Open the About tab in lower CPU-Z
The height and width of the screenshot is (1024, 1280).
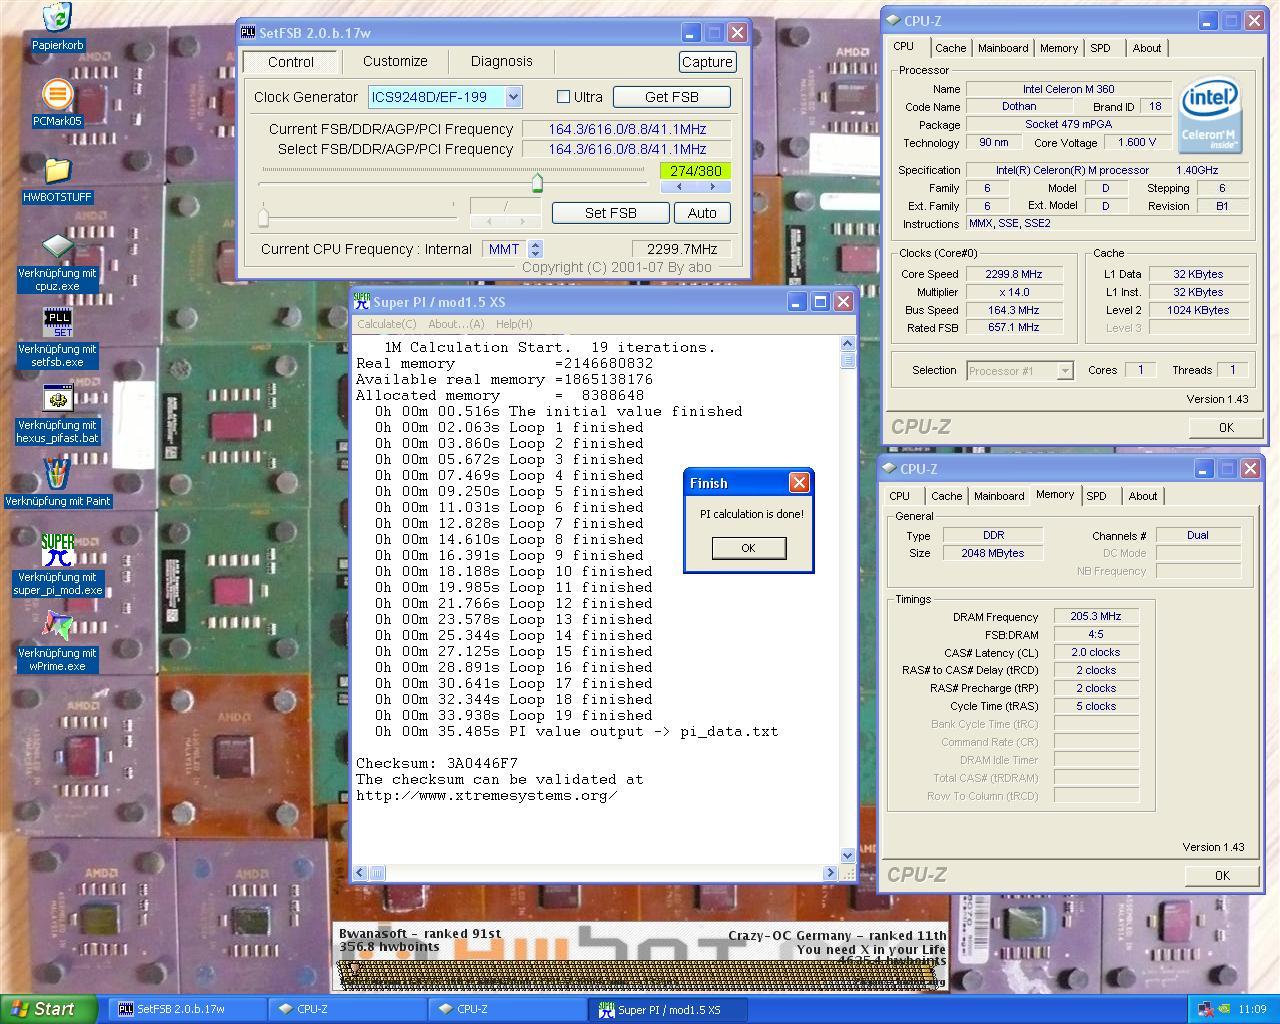(x=1142, y=496)
